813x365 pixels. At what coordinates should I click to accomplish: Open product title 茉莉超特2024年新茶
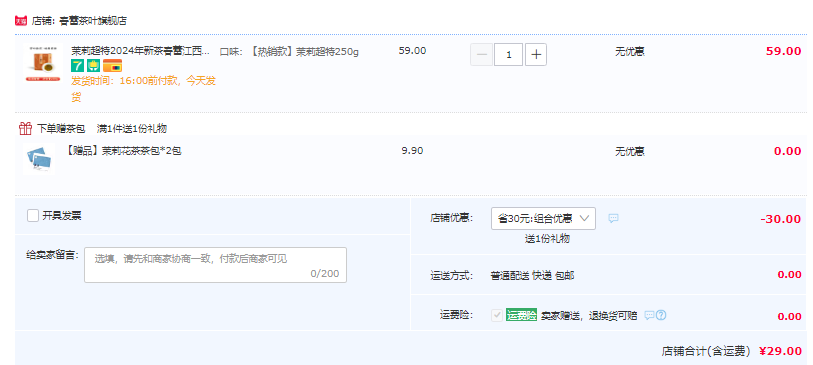(141, 51)
